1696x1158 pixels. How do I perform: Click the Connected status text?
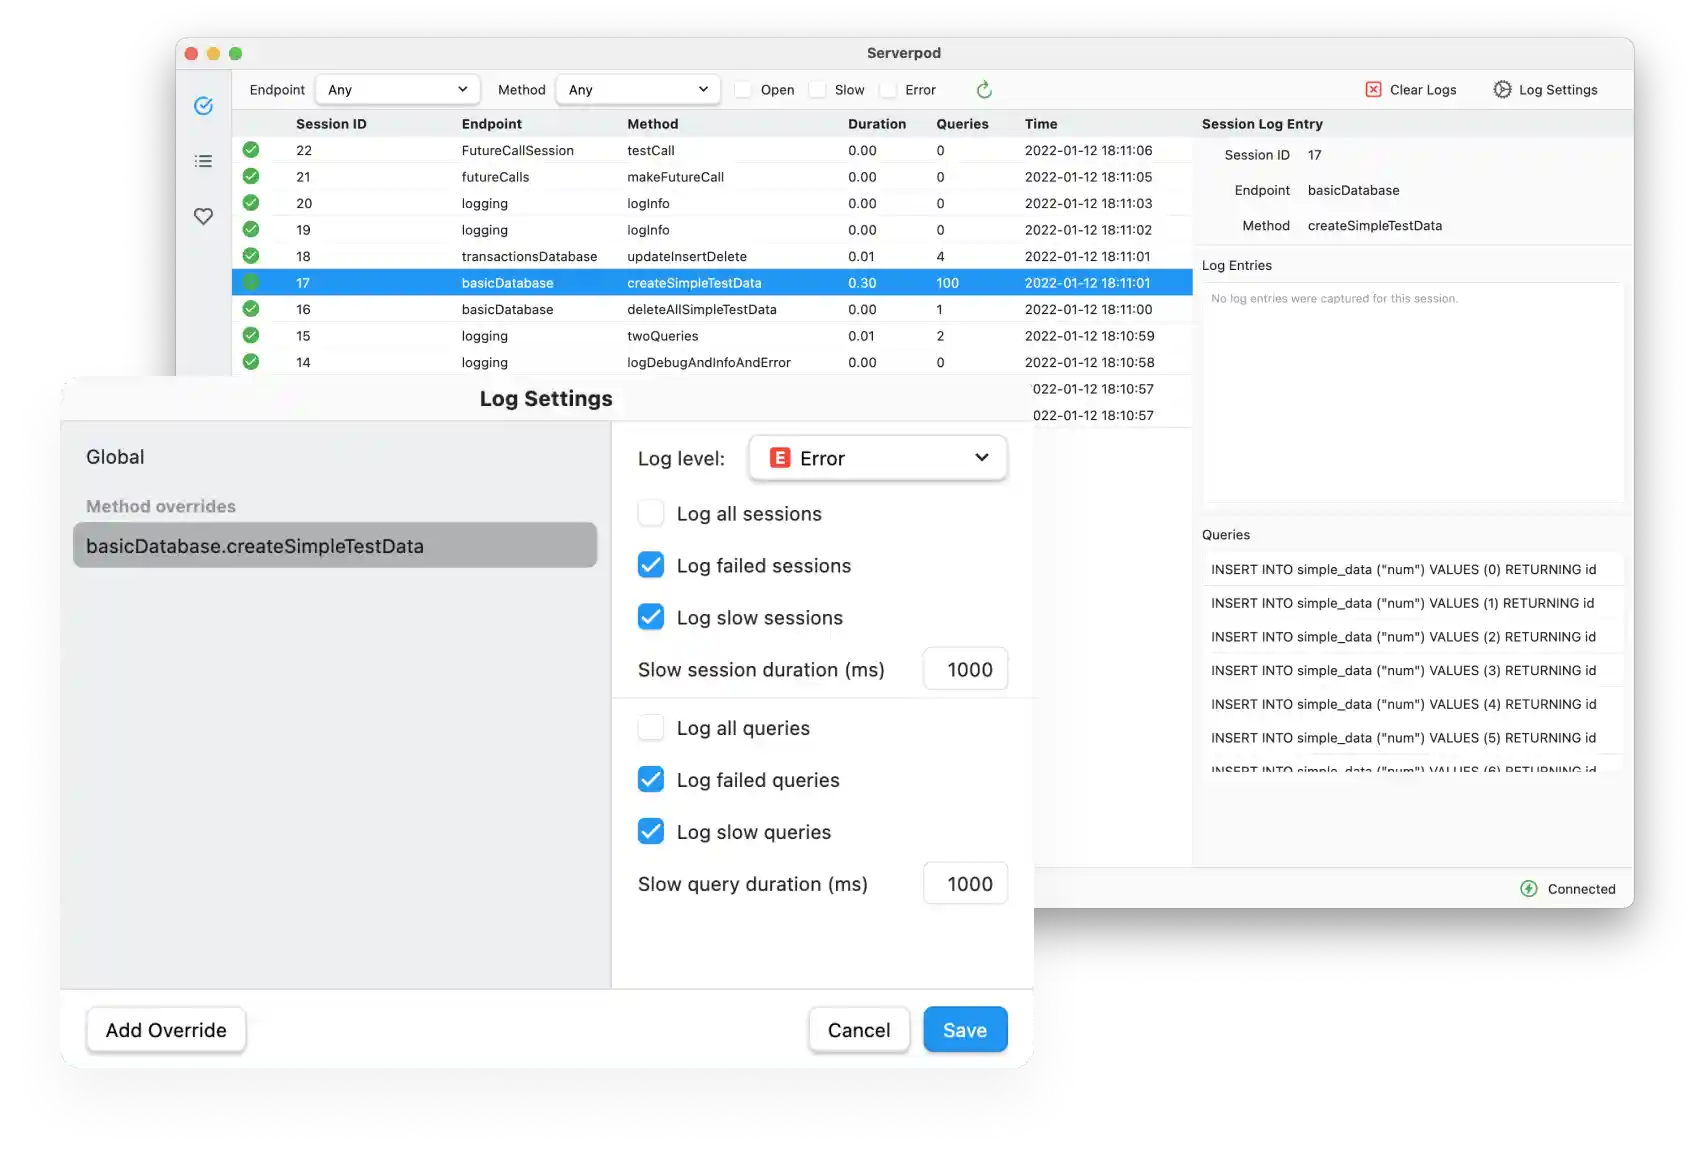click(x=1581, y=889)
